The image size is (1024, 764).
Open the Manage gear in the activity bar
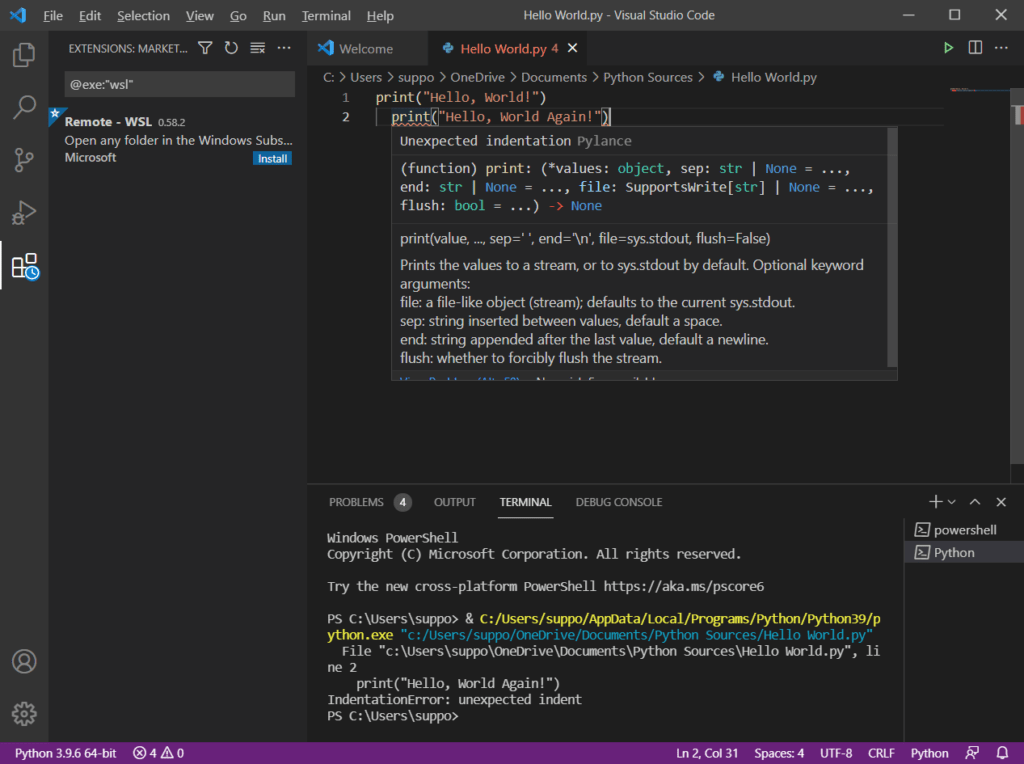(24, 713)
